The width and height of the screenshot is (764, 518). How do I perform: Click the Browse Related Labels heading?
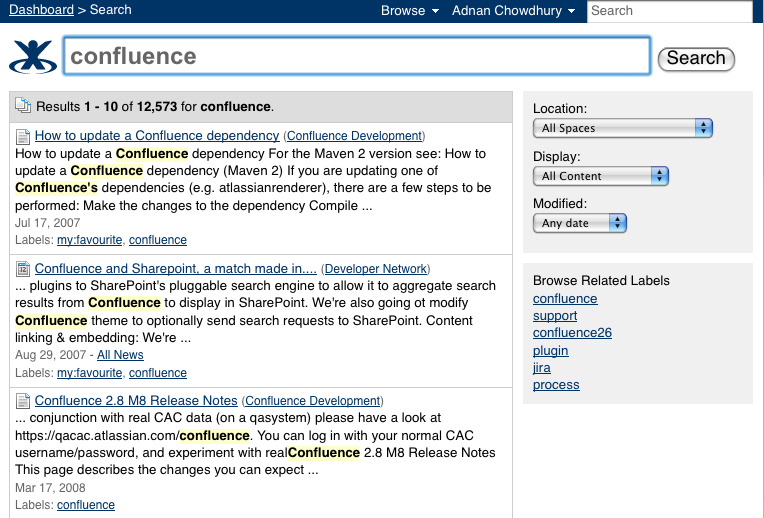tap(601, 281)
